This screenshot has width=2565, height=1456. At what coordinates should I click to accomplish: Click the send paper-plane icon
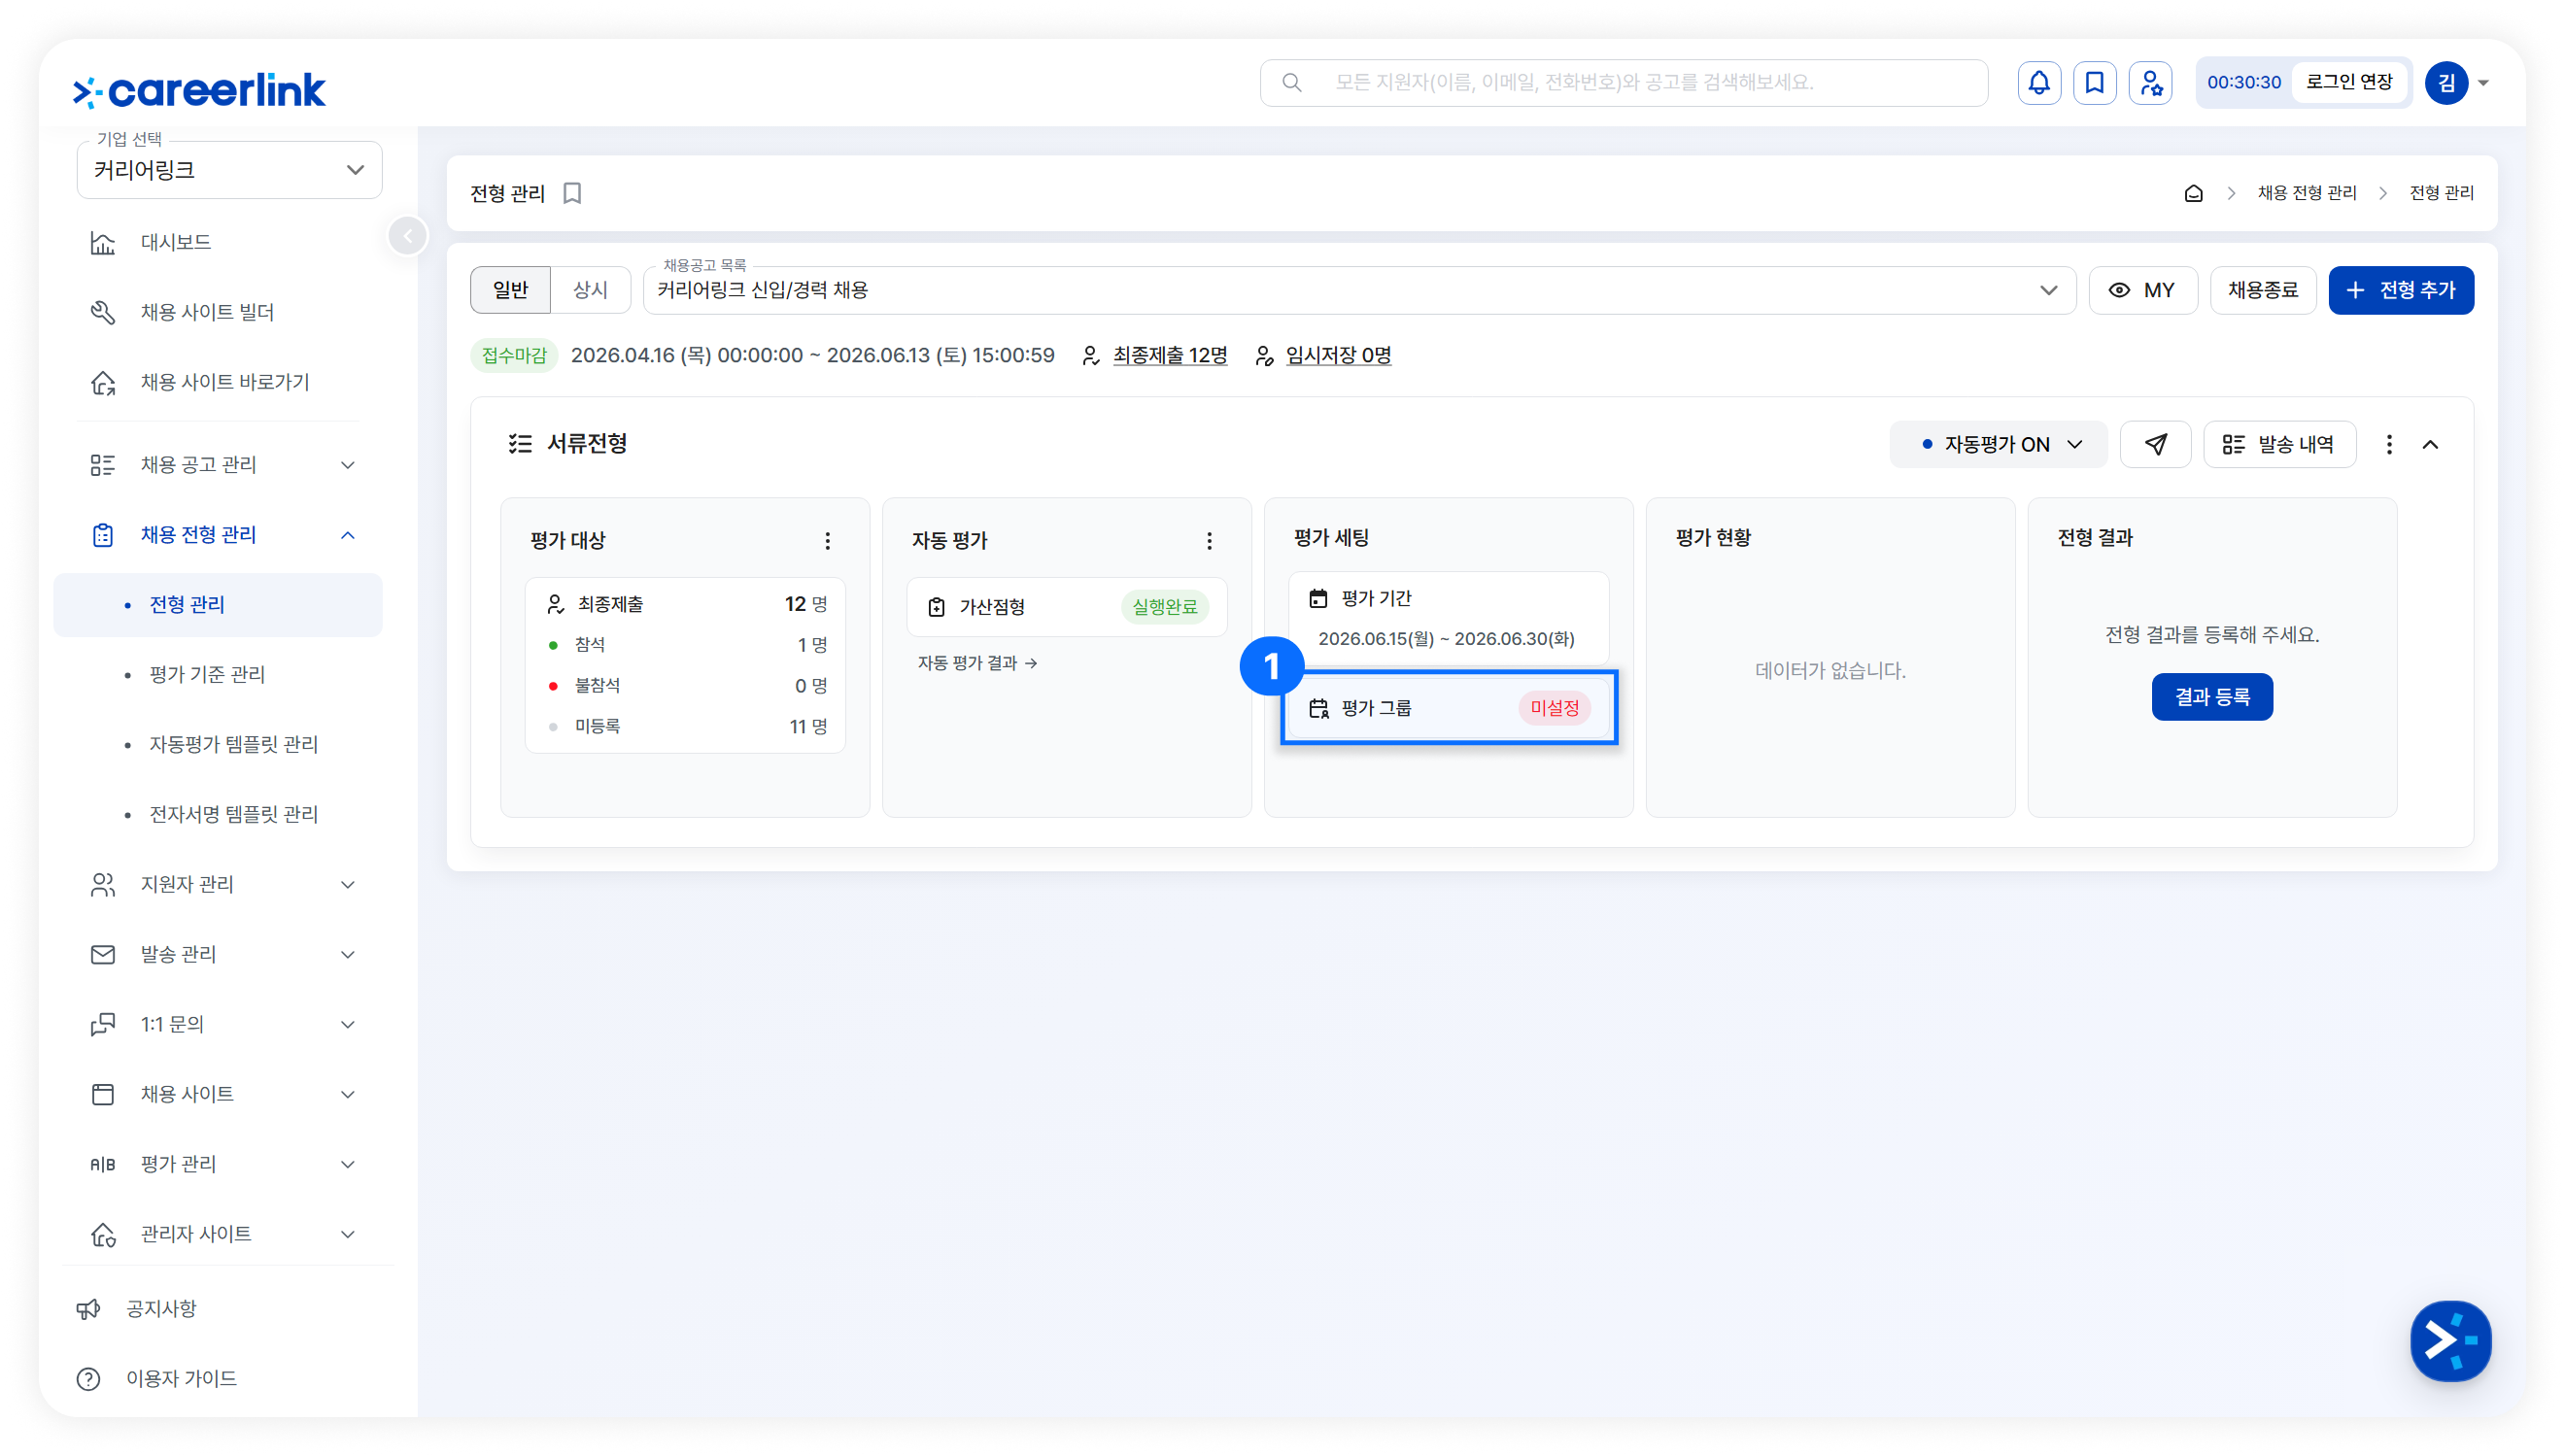point(2155,444)
